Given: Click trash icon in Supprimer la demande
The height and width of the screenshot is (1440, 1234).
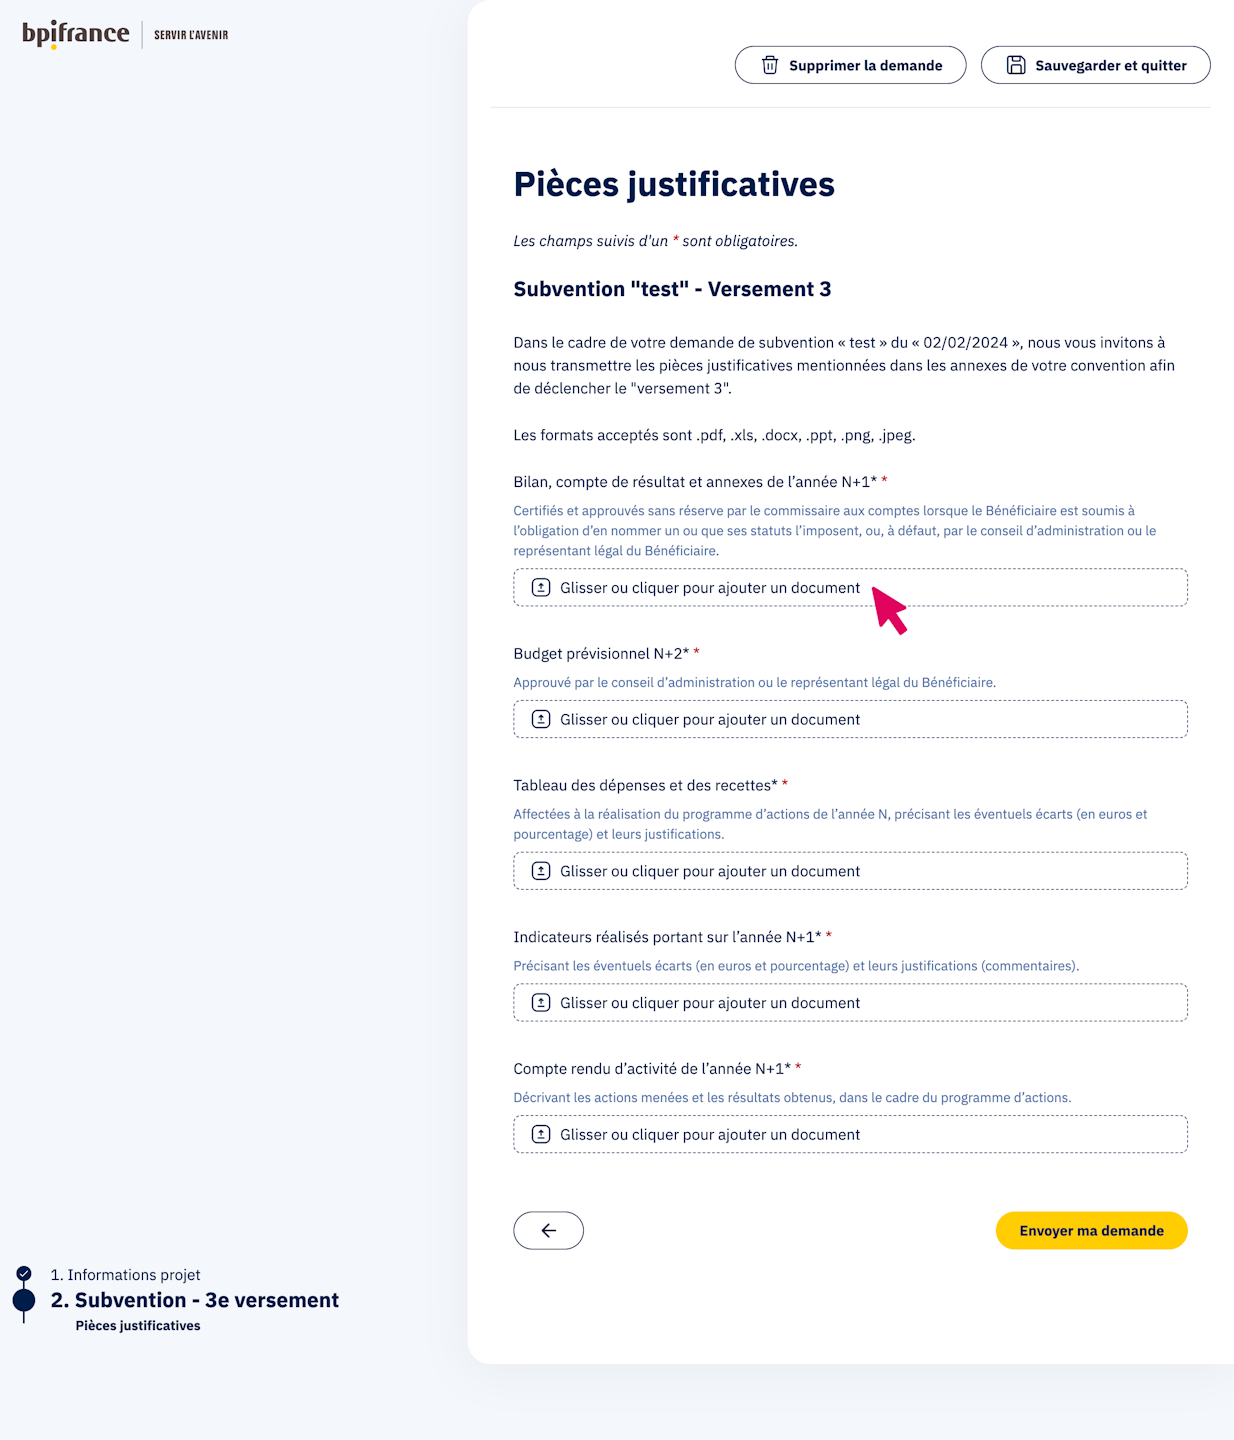Looking at the screenshot, I should (x=770, y=65).
